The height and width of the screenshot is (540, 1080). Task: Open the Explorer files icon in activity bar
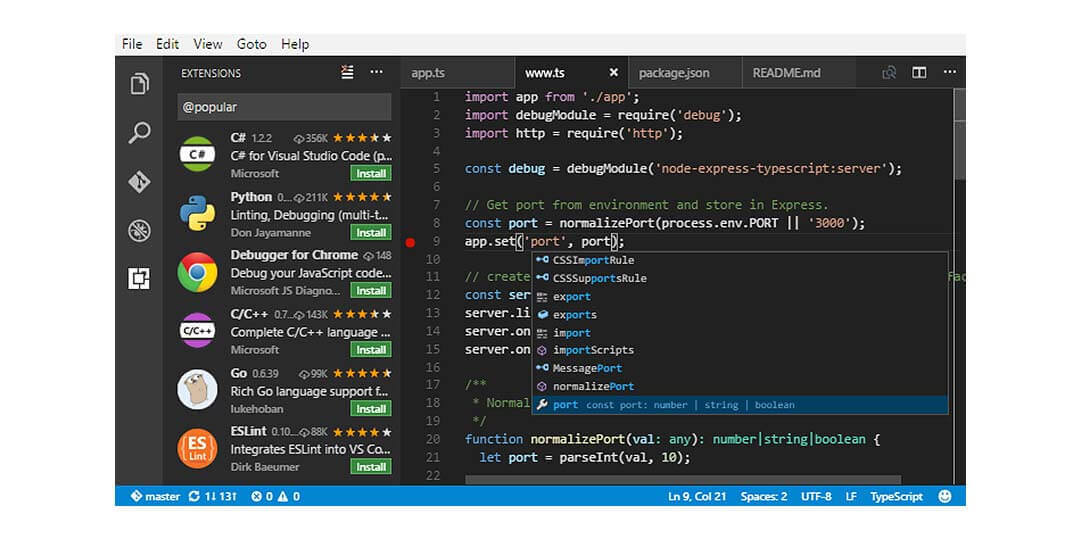139,84
